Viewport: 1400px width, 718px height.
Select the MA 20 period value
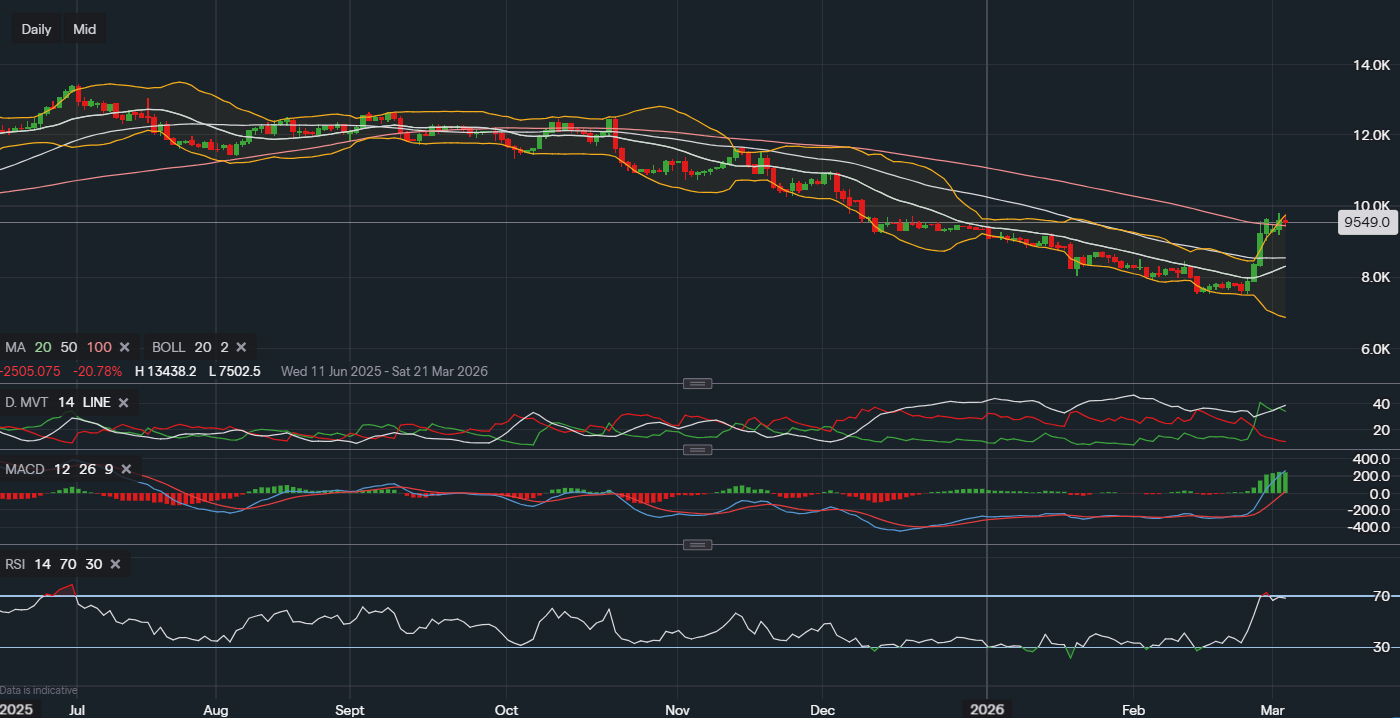coord(43,347)
